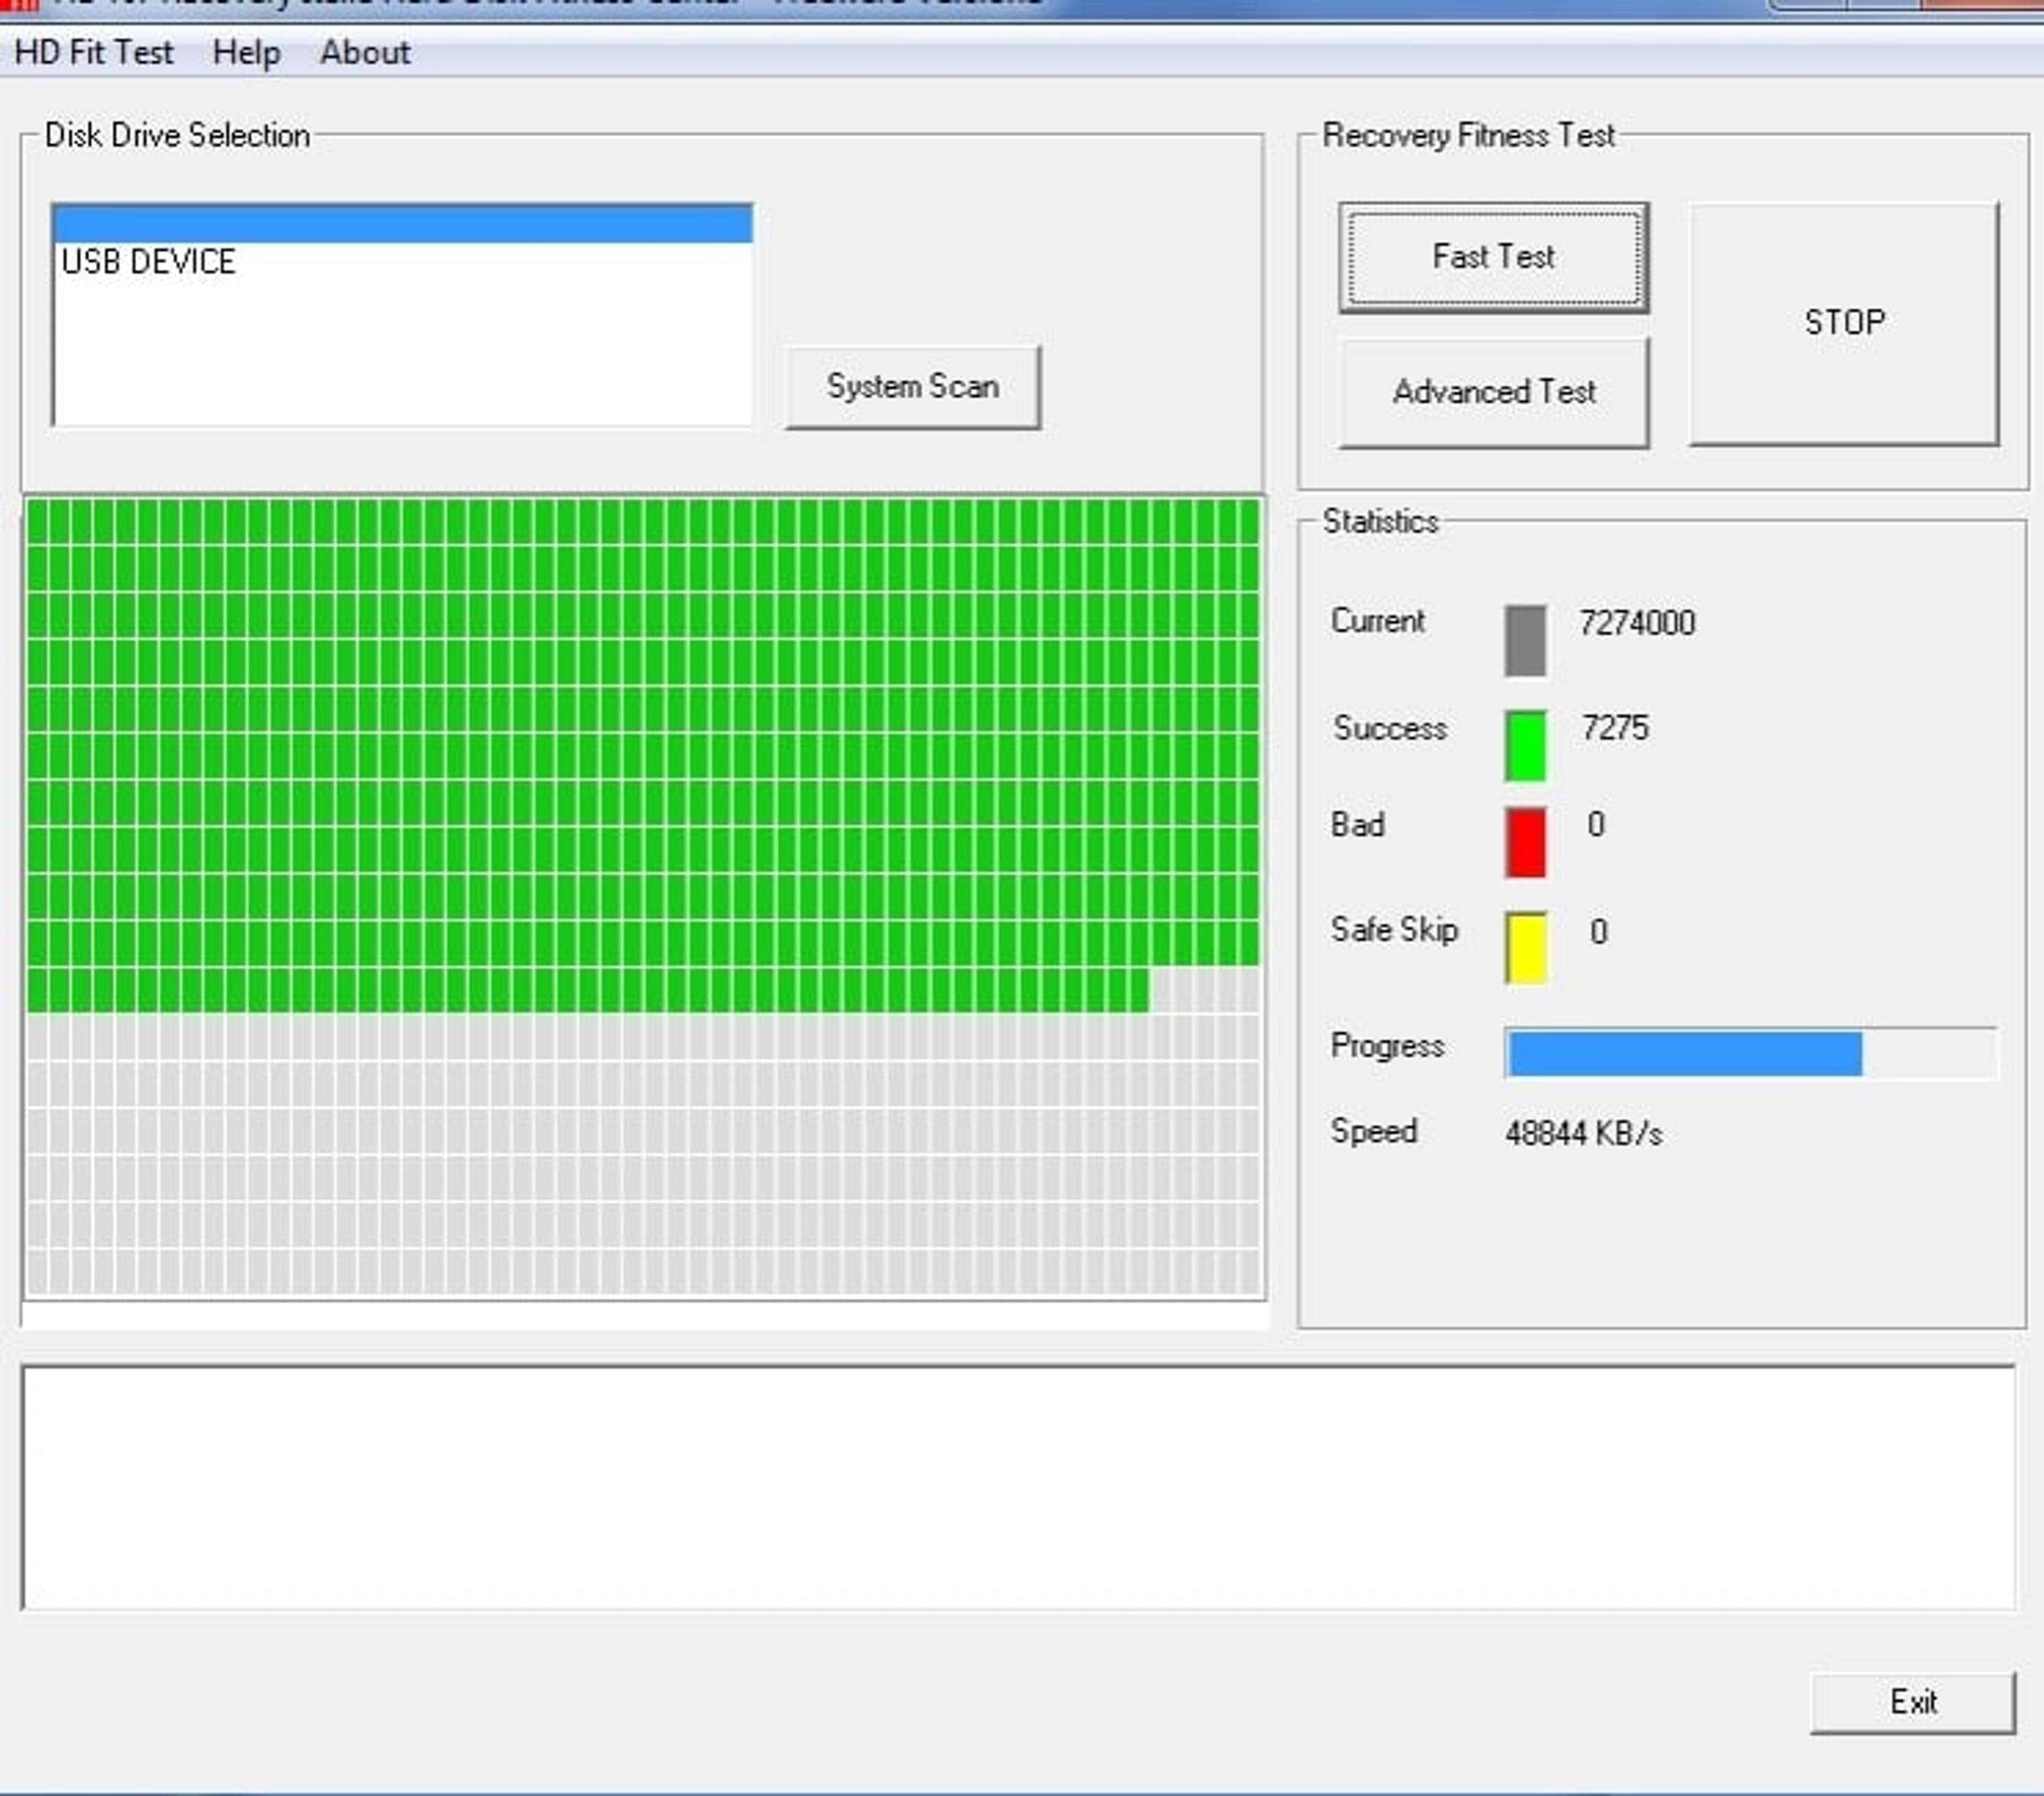Click the STOP button
The image size is (2044, 1796).
[x=1844, y=323]
